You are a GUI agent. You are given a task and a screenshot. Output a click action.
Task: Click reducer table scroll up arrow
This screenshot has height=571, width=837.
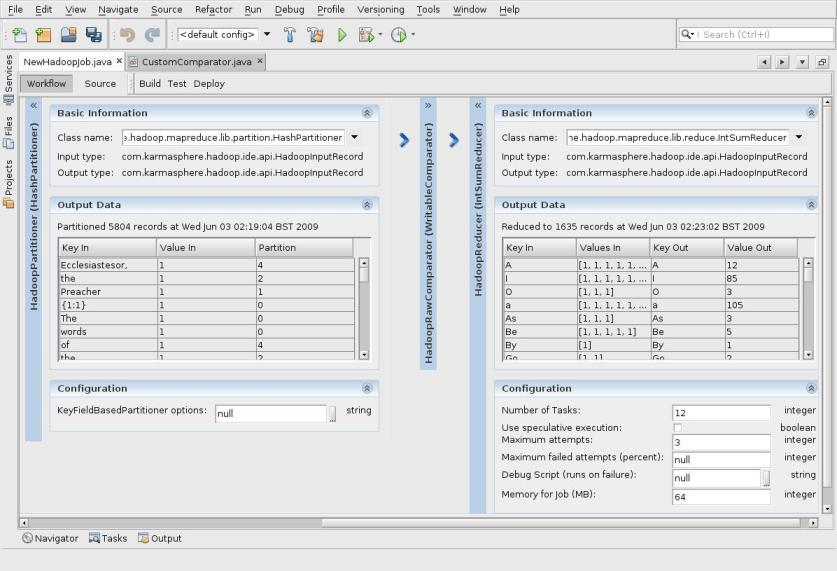808,263
